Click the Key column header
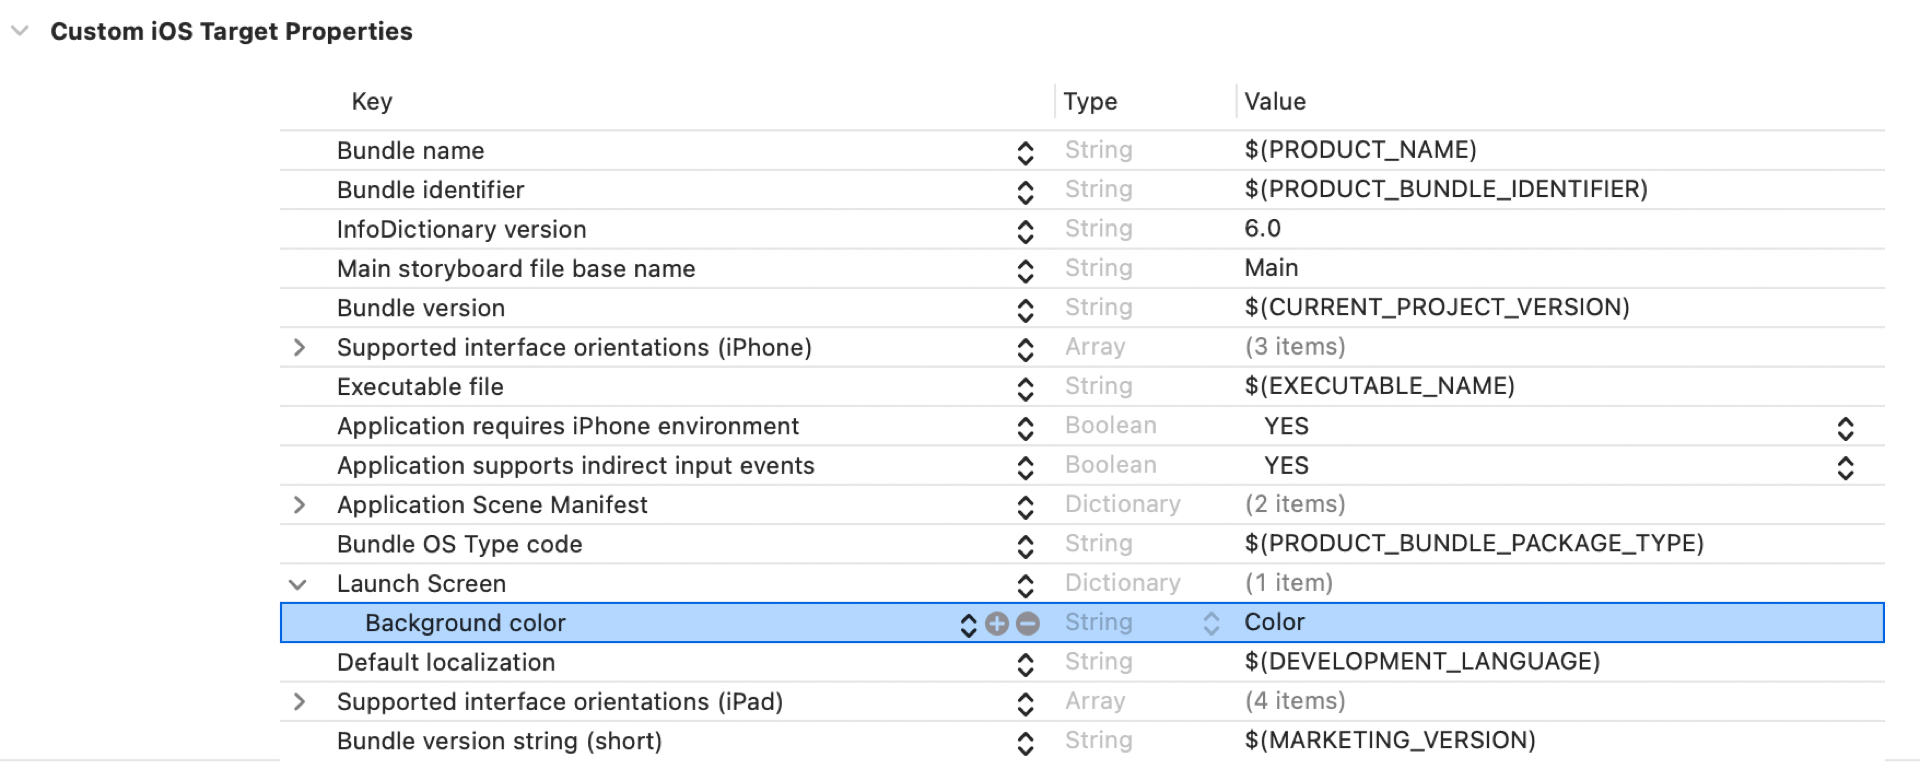This screenshot has height=777, width=1920. [372, 102]
